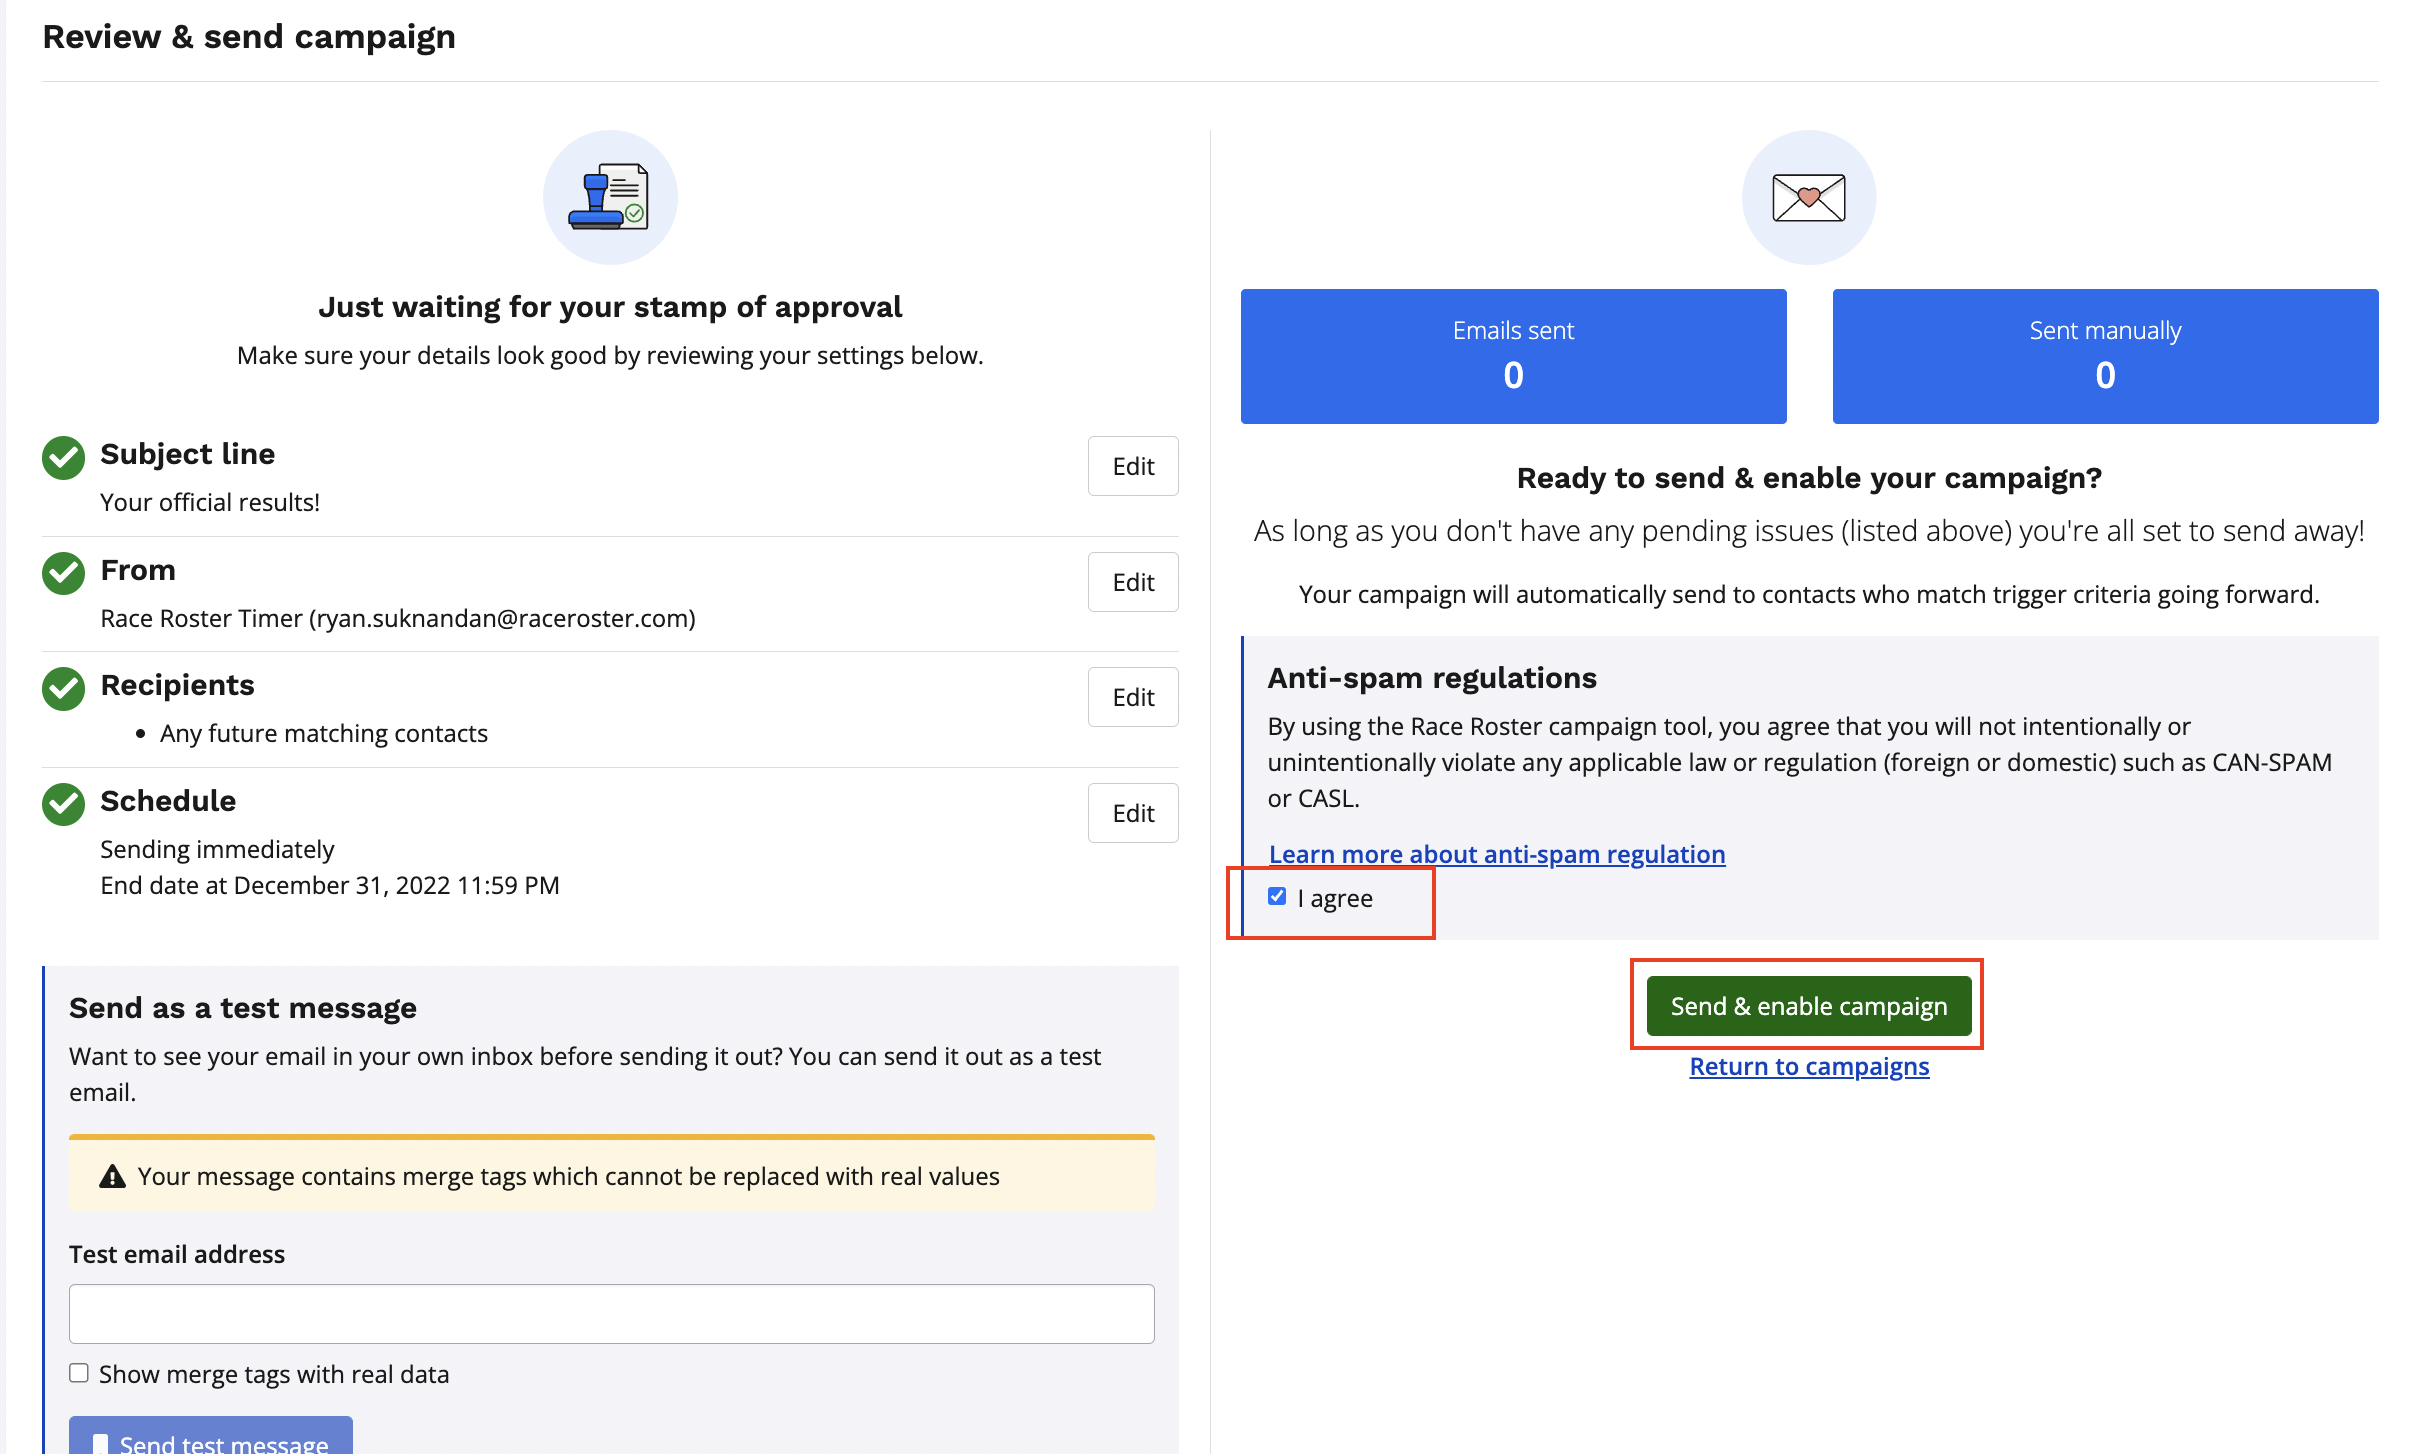Click the stamp of approval icon
The image size is (2414, 1454).
tap(610, 197)
